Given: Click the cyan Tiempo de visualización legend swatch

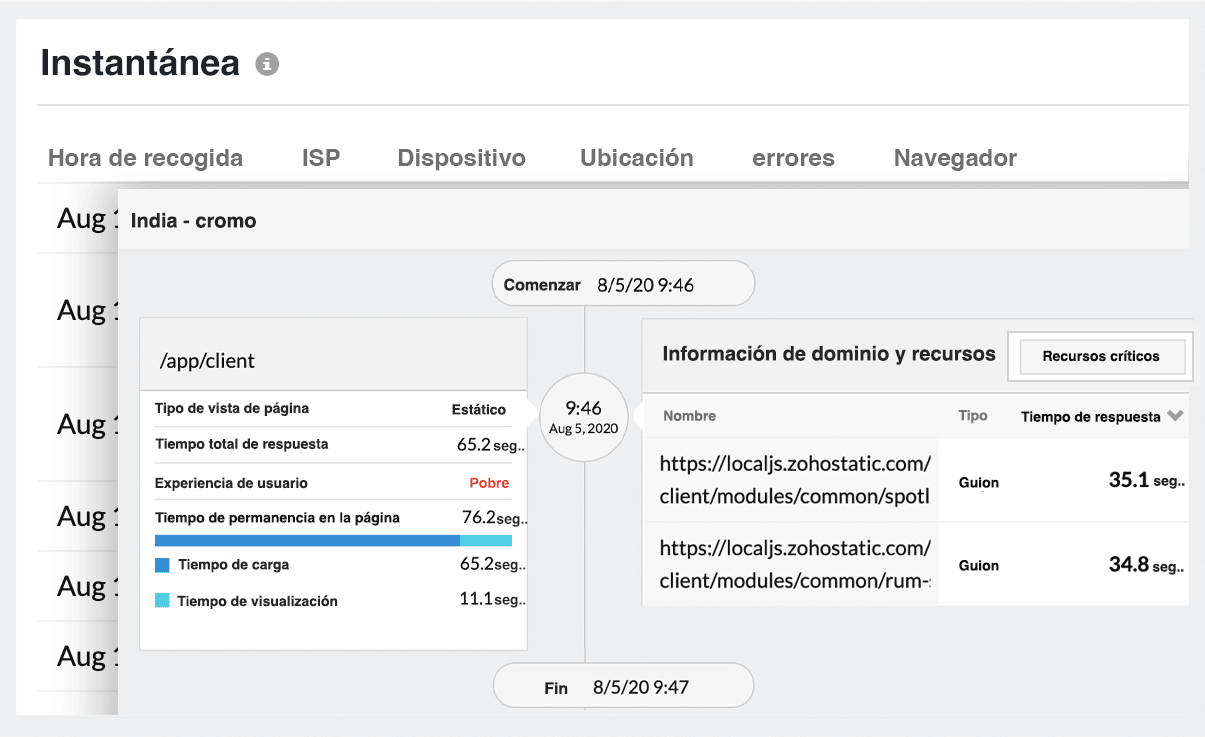Looking at the screenshot, I should 163,601.
